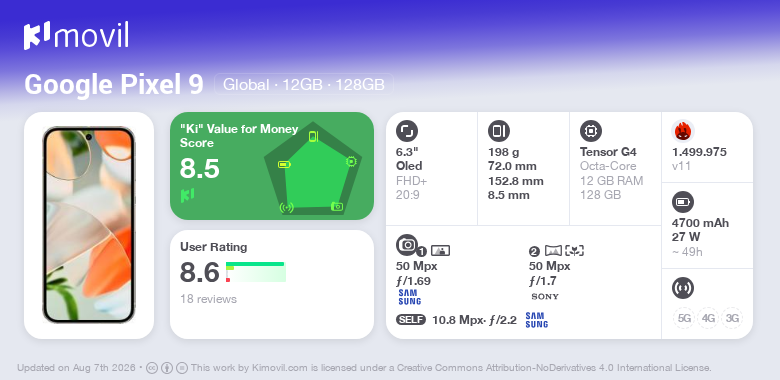Click the Google Pixel 9 title
780x380 pixels.
114,84
